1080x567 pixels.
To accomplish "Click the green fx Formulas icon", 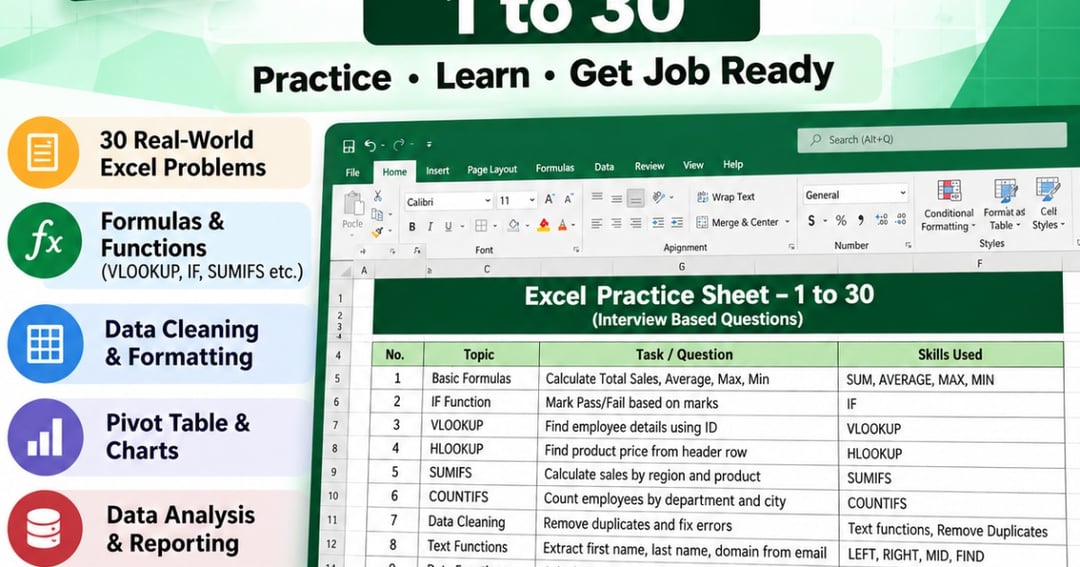I will 45,240.
